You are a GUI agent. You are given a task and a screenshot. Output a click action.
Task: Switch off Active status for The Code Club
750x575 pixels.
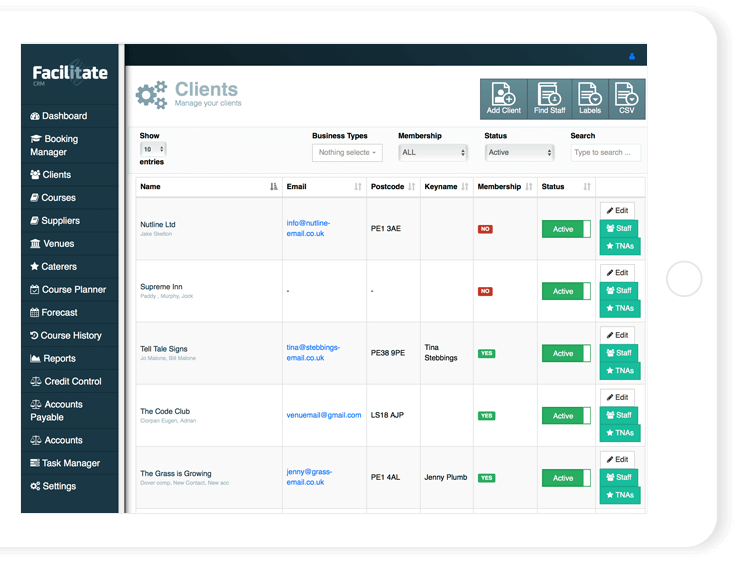click(x=566, y=416)
